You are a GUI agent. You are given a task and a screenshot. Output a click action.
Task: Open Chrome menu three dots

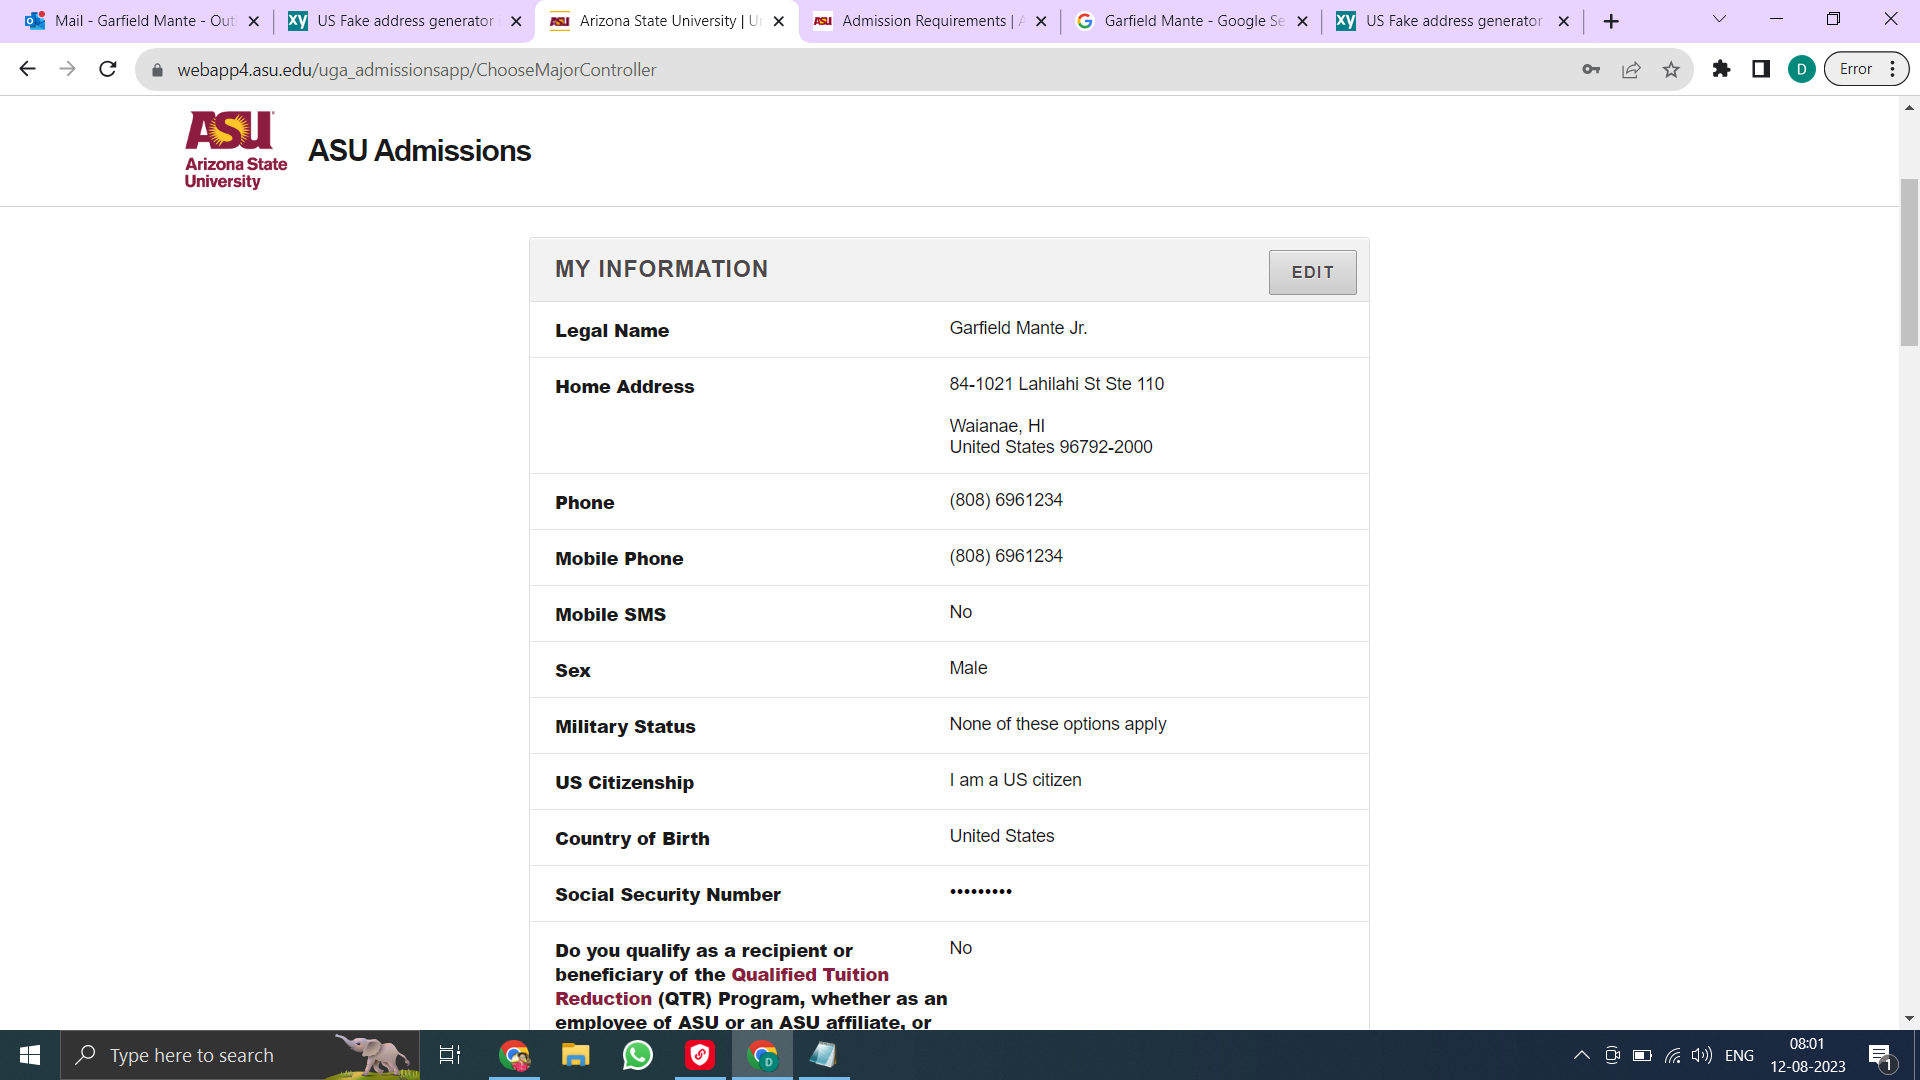click(x=1892, y=69)
